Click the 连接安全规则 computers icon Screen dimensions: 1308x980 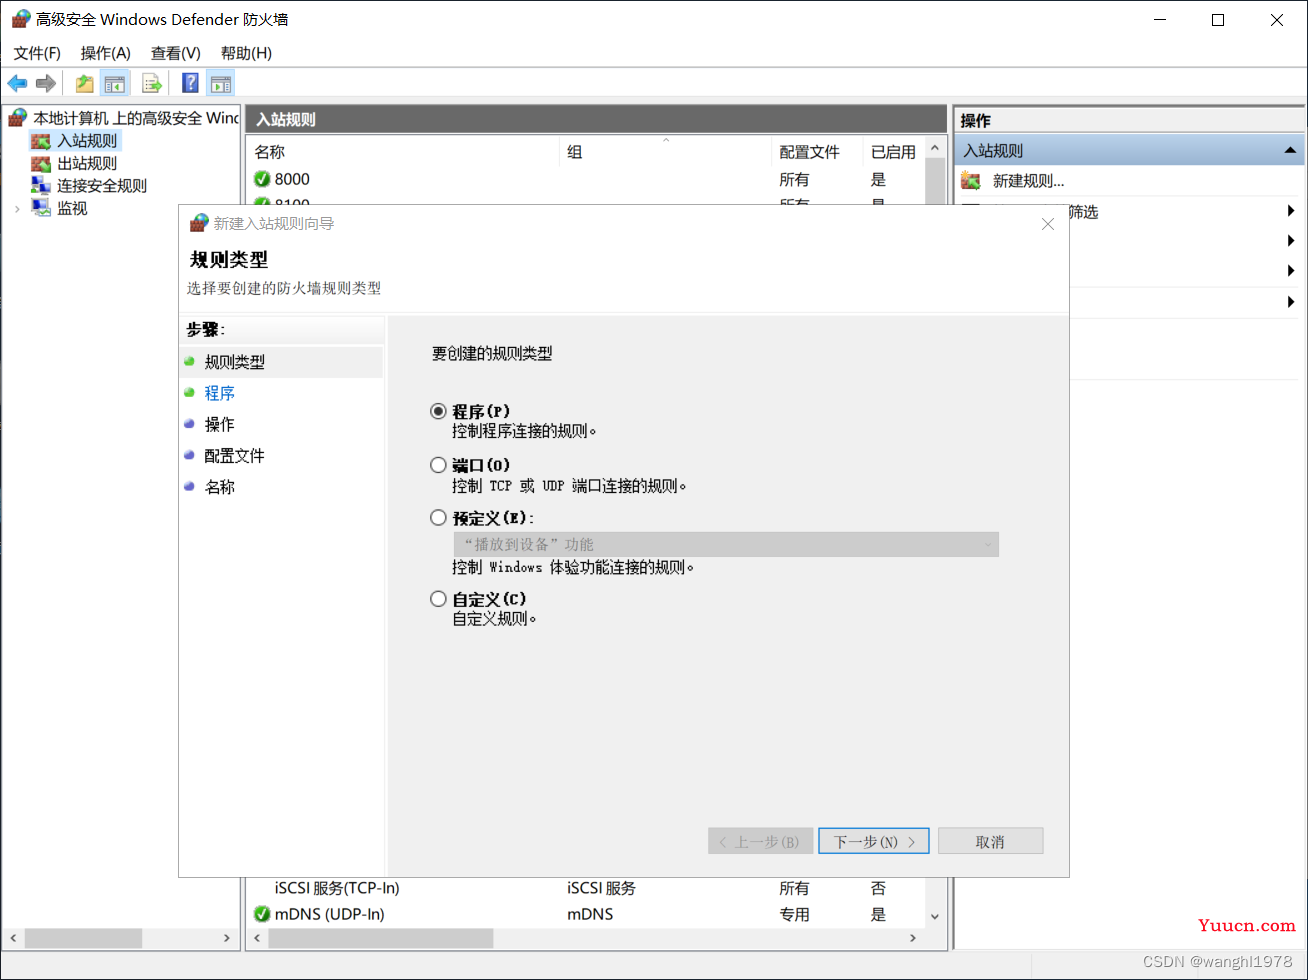[41, 185]
